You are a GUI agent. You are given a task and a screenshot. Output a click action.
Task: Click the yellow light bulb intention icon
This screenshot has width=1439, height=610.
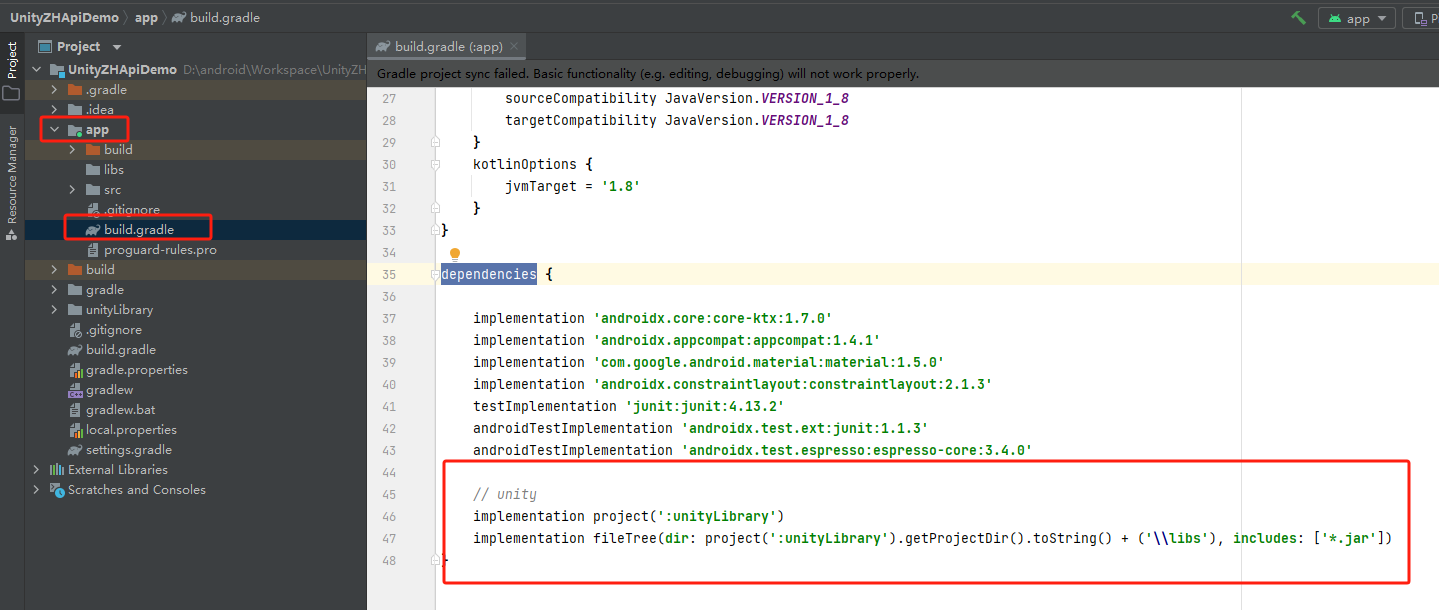[454, 255]
